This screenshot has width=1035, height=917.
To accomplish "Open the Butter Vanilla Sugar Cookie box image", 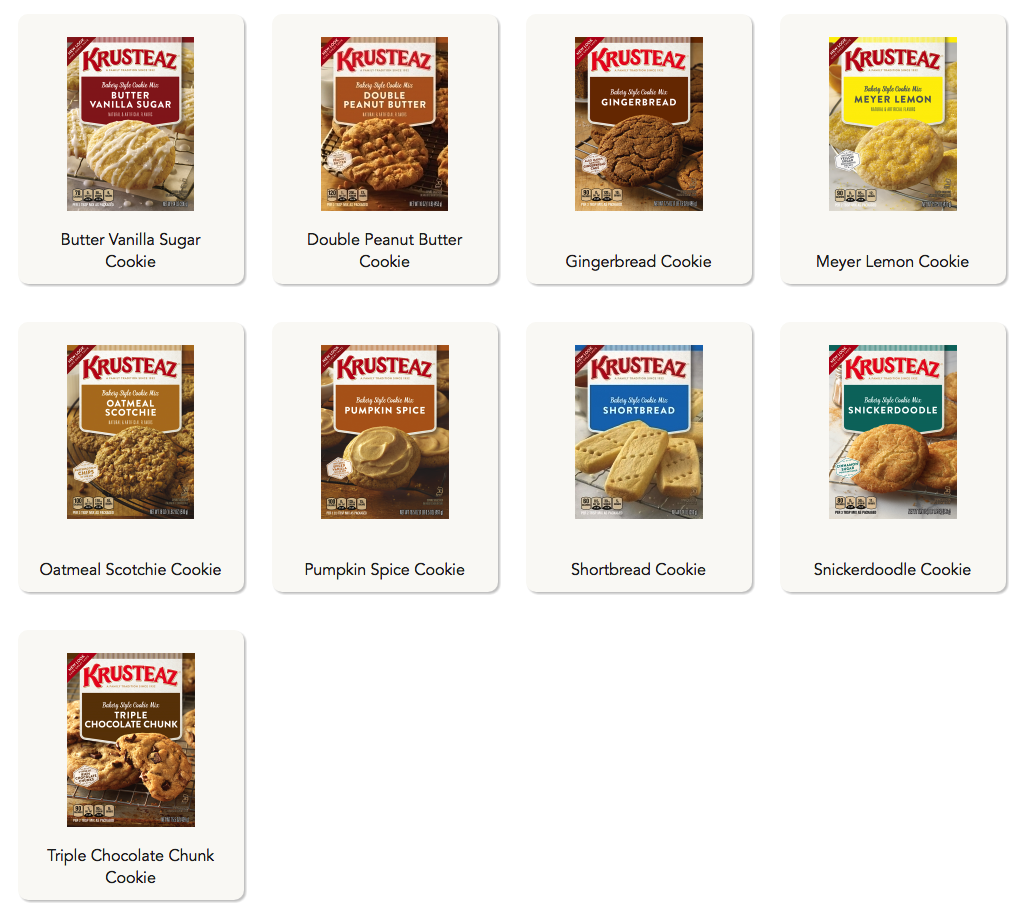I will point(131,124).
